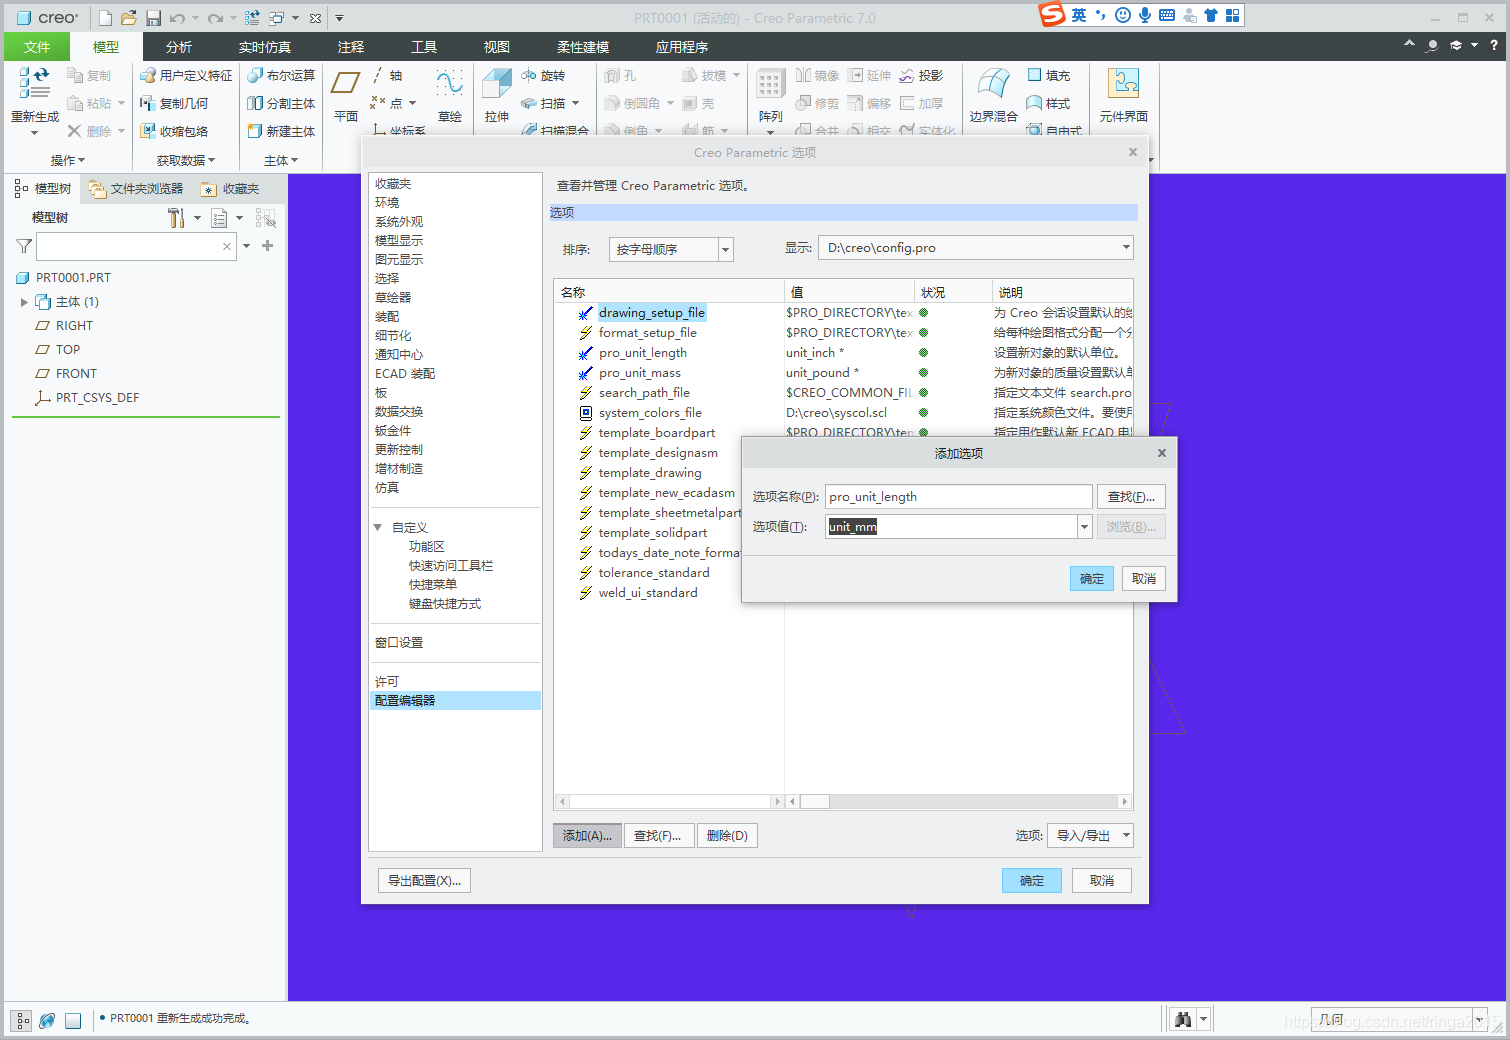The image size is (1510, 1040).
Task: Switch to the 分析 ribbon tab
Action: coord(179,47)
